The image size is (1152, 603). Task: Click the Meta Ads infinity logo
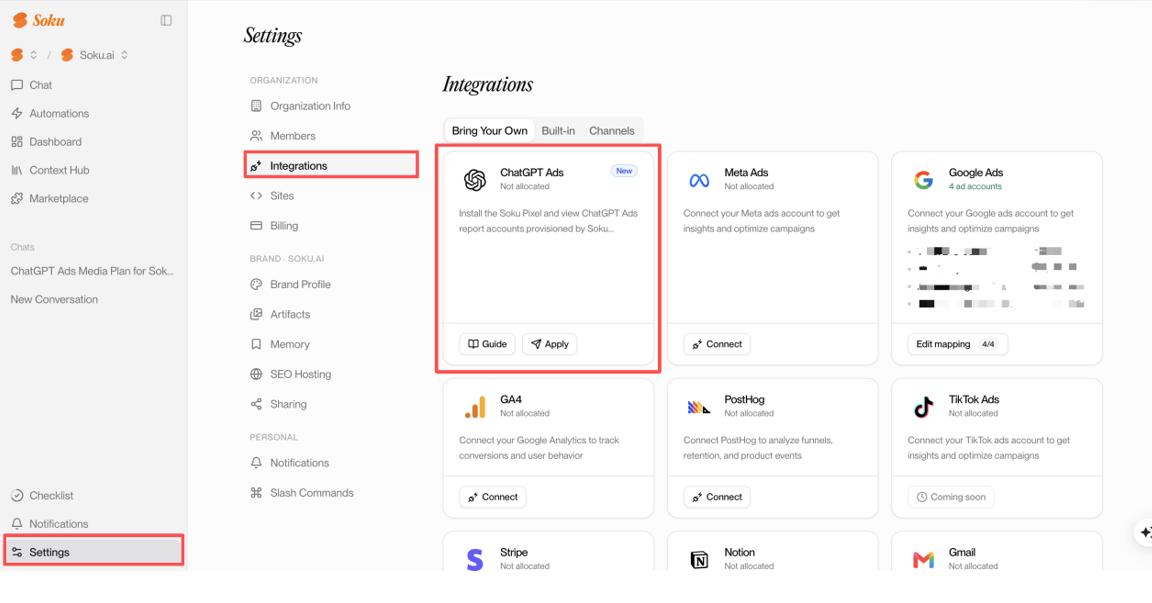[699, 180]
